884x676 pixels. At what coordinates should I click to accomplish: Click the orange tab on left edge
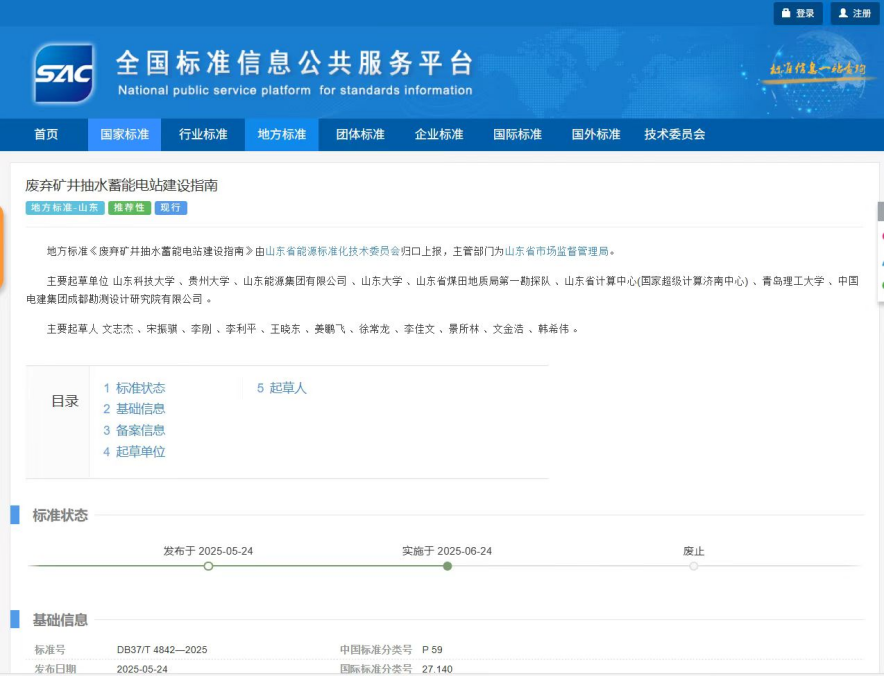coord(2,247)
